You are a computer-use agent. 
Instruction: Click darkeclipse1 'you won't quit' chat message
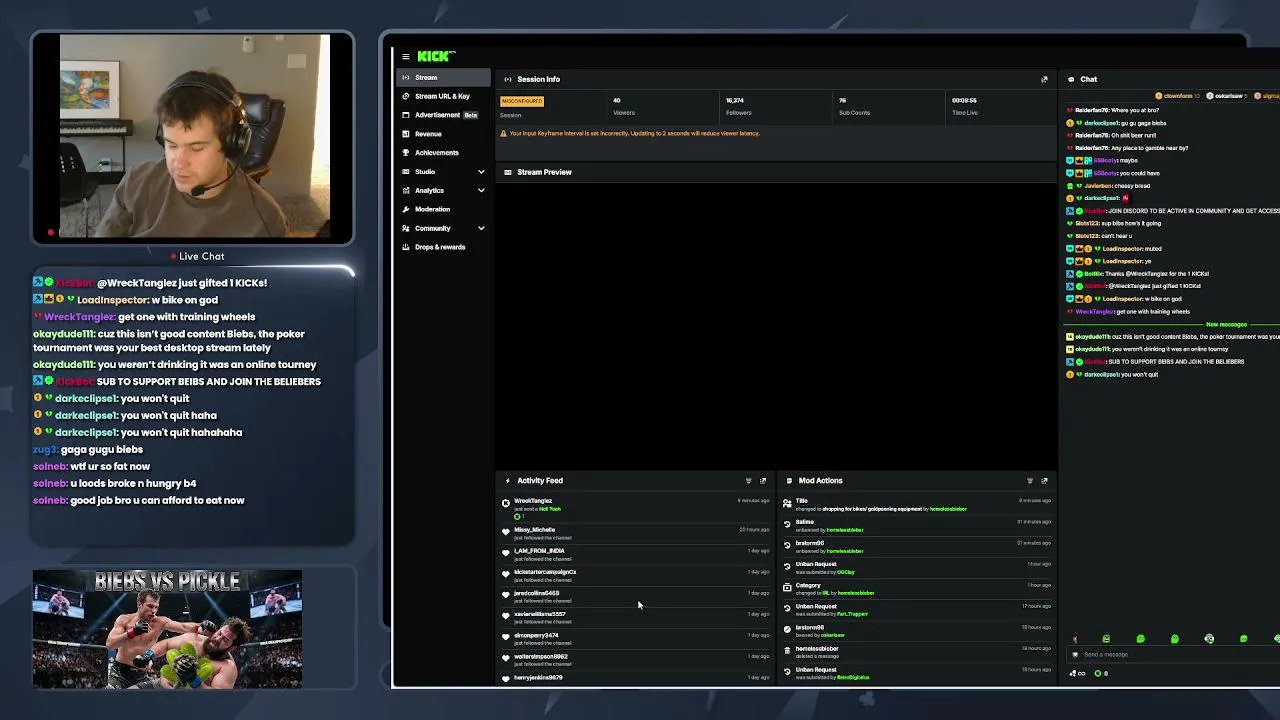coord(1114,374)
